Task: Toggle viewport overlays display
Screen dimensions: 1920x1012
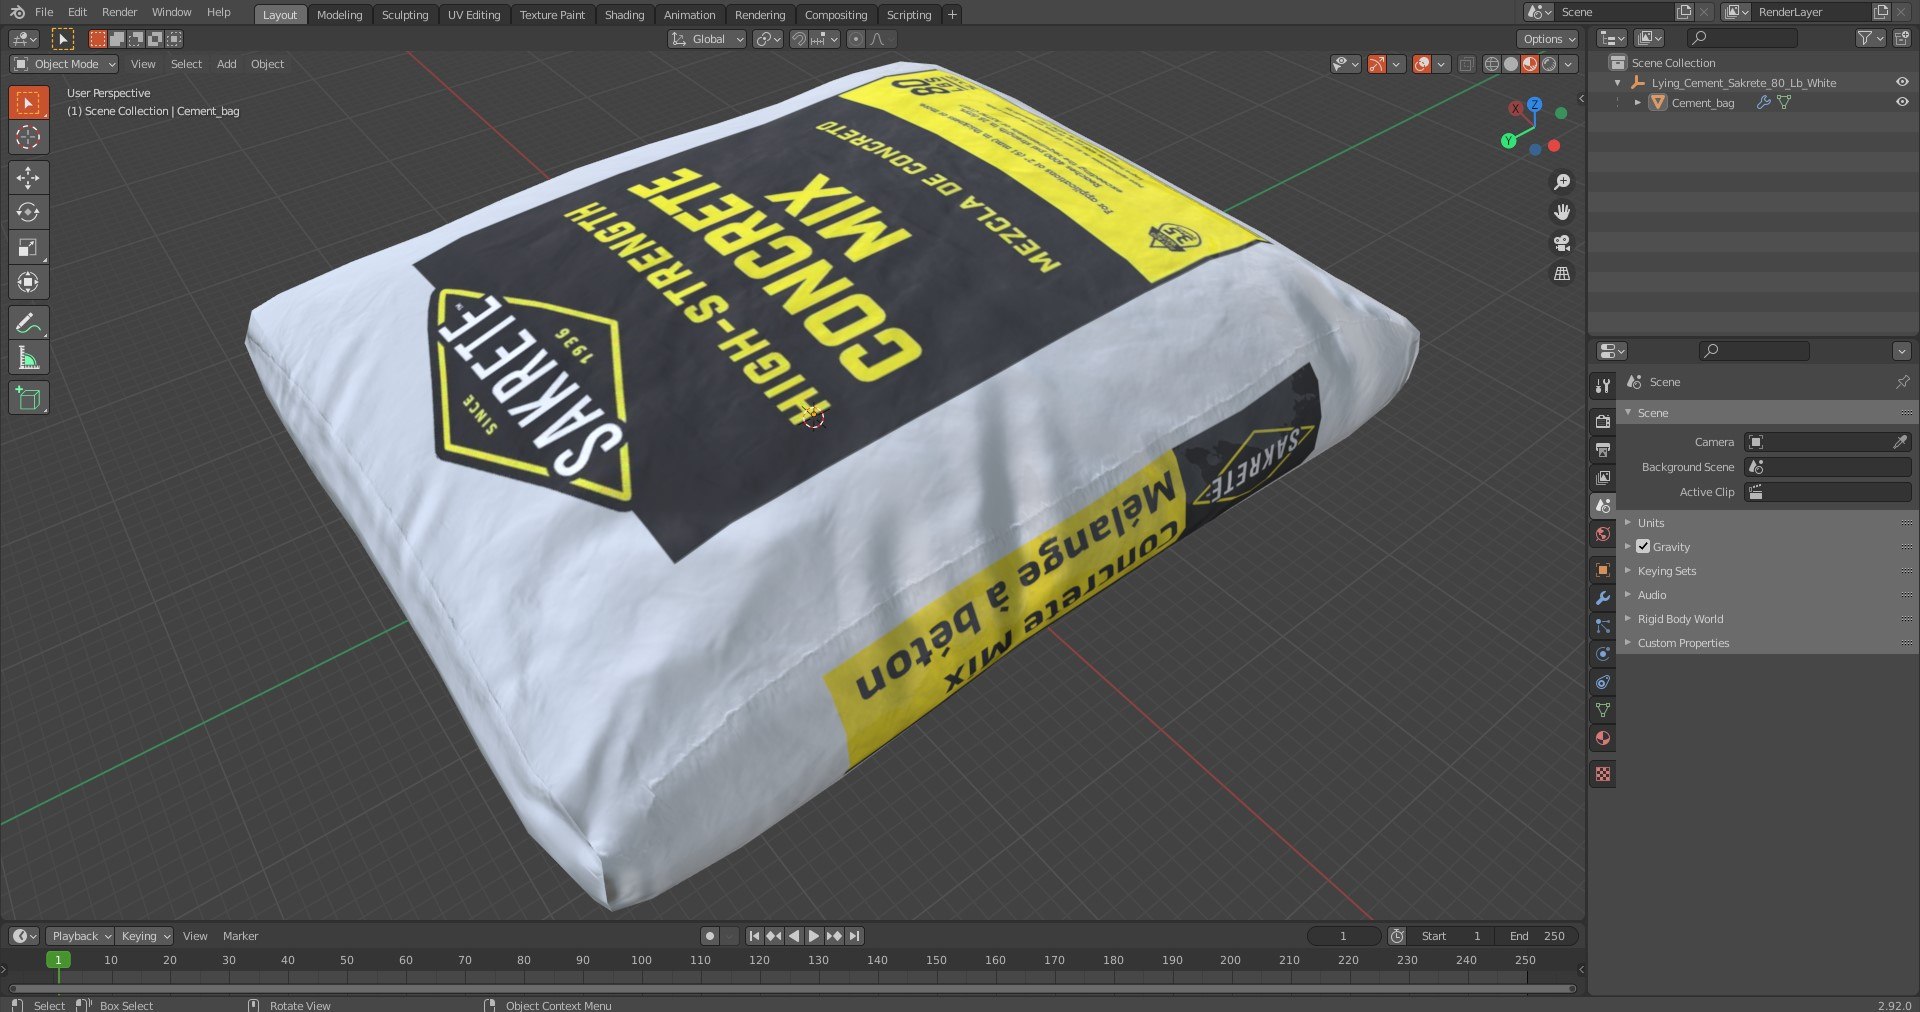Action: [x=1422, y=64]
